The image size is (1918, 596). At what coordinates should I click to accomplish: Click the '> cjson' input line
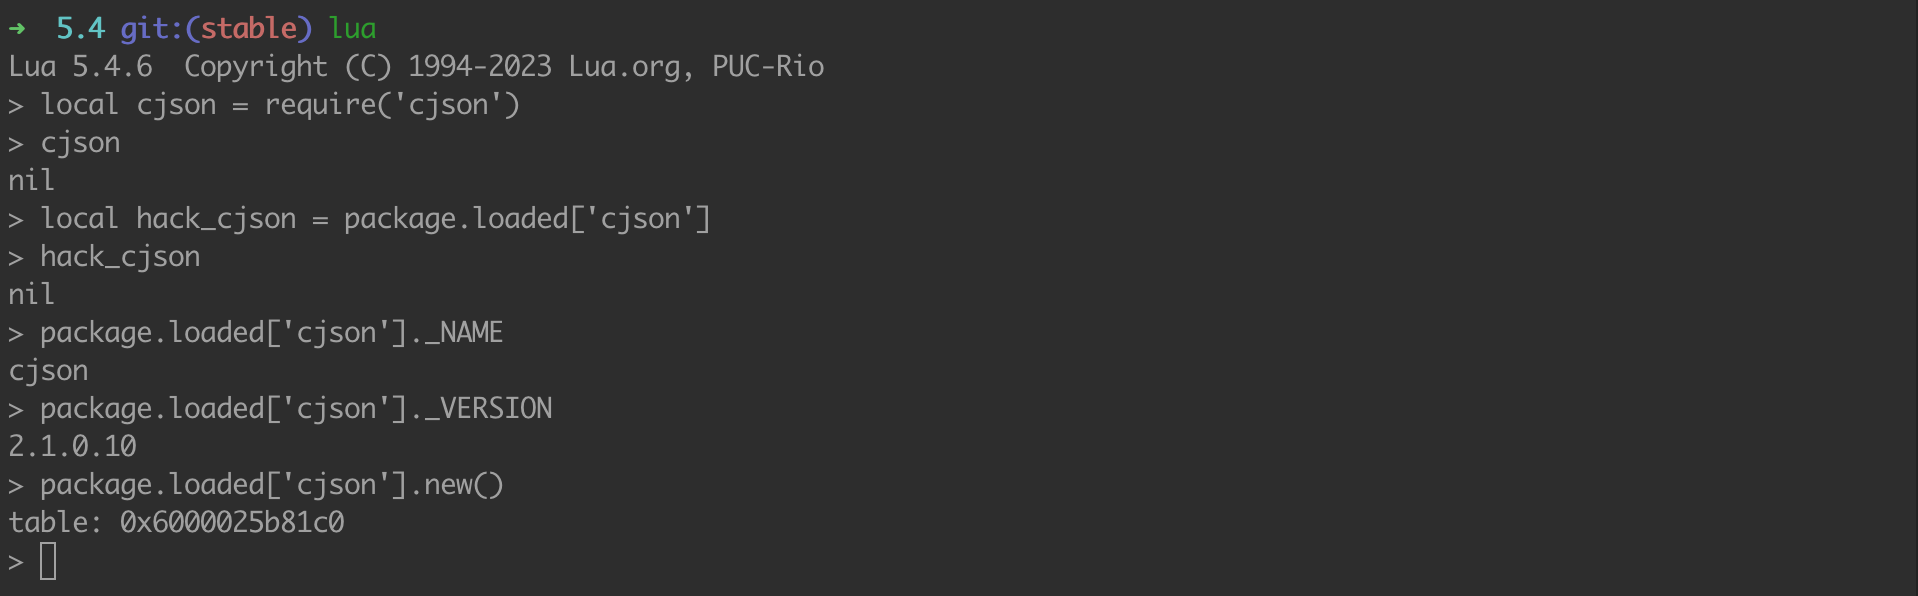coord(64,143)
